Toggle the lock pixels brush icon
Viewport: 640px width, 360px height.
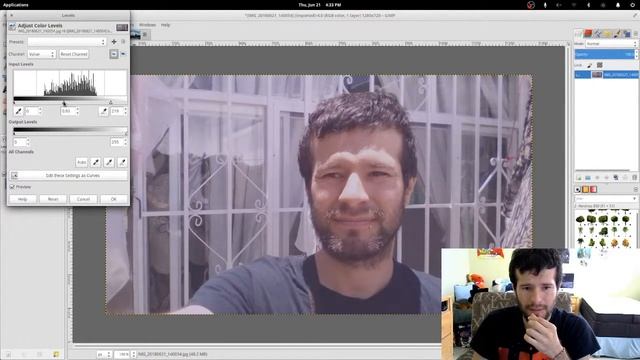click(x=589, y=65)
